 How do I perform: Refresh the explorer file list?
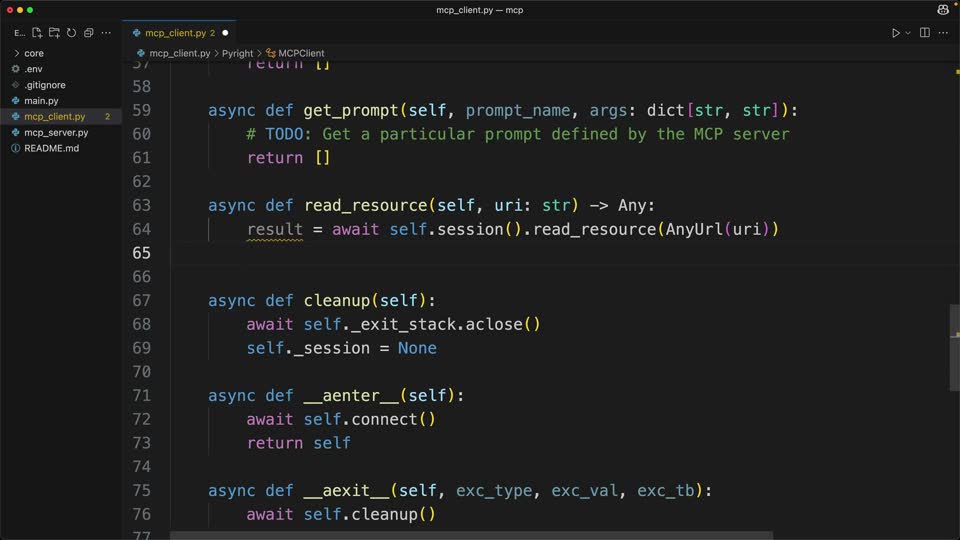pos(71,32)
